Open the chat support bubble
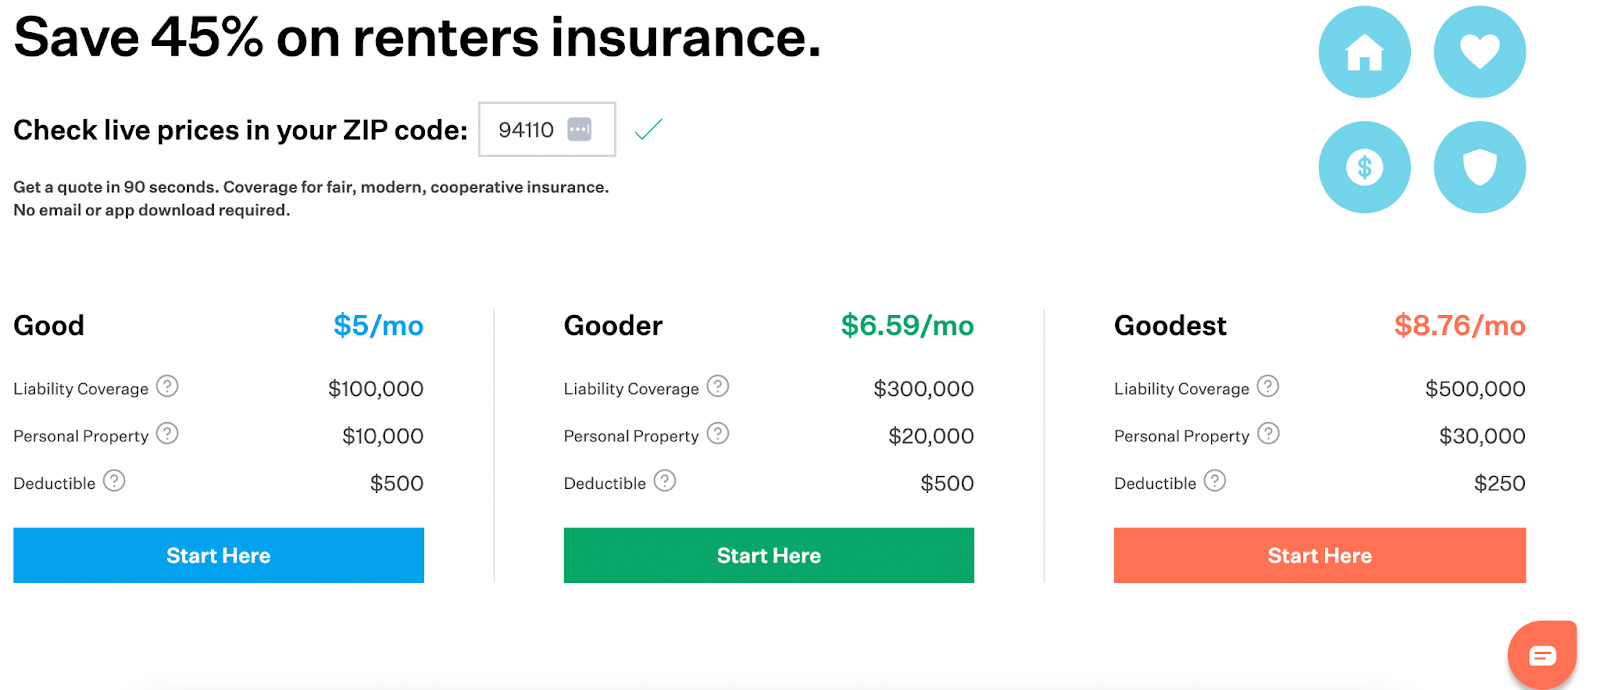The image size is (1600, 690). tap(1541, 654)
